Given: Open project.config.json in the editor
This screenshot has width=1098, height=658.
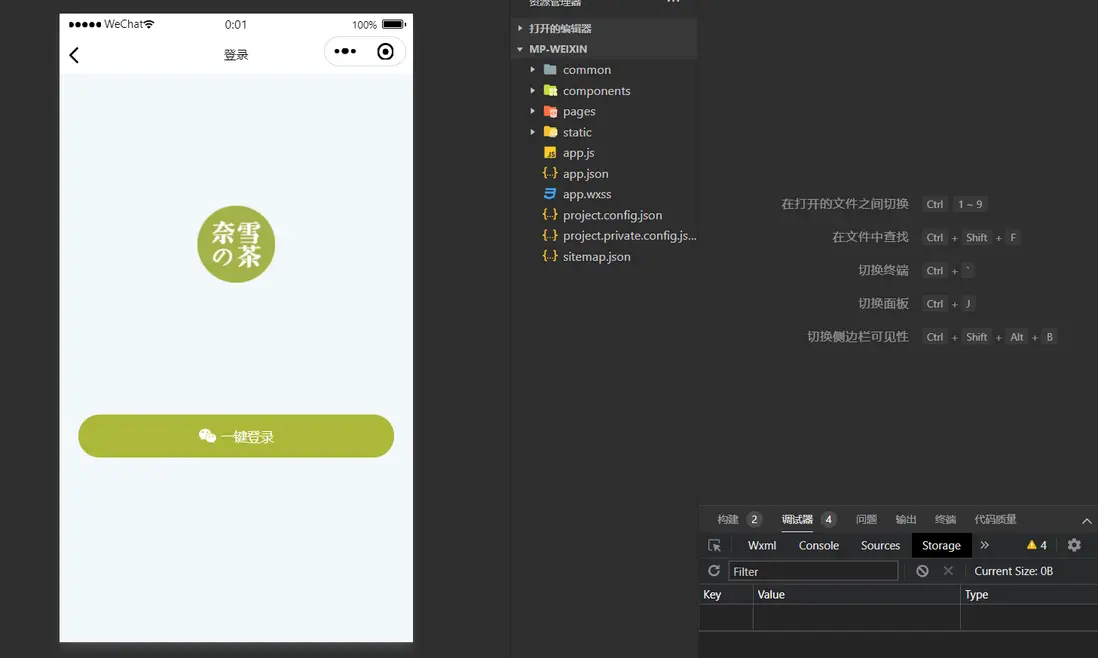Looking at the screenshot, I should click(x=612, y=215).
